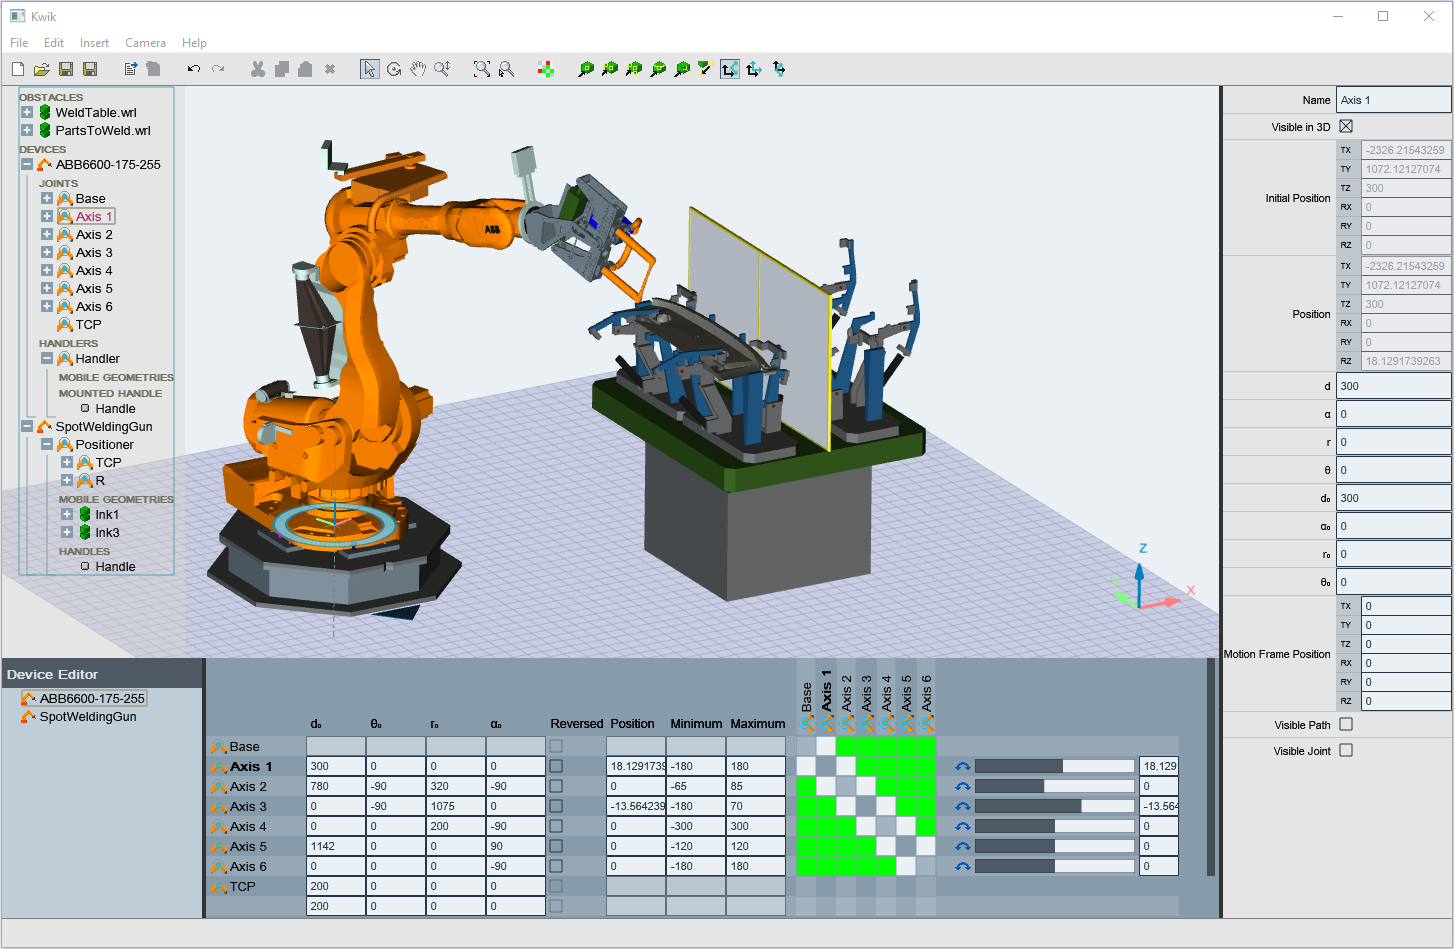
Task: Enable the Visible Joint checkbox
Action: (x=1346, y=751)
